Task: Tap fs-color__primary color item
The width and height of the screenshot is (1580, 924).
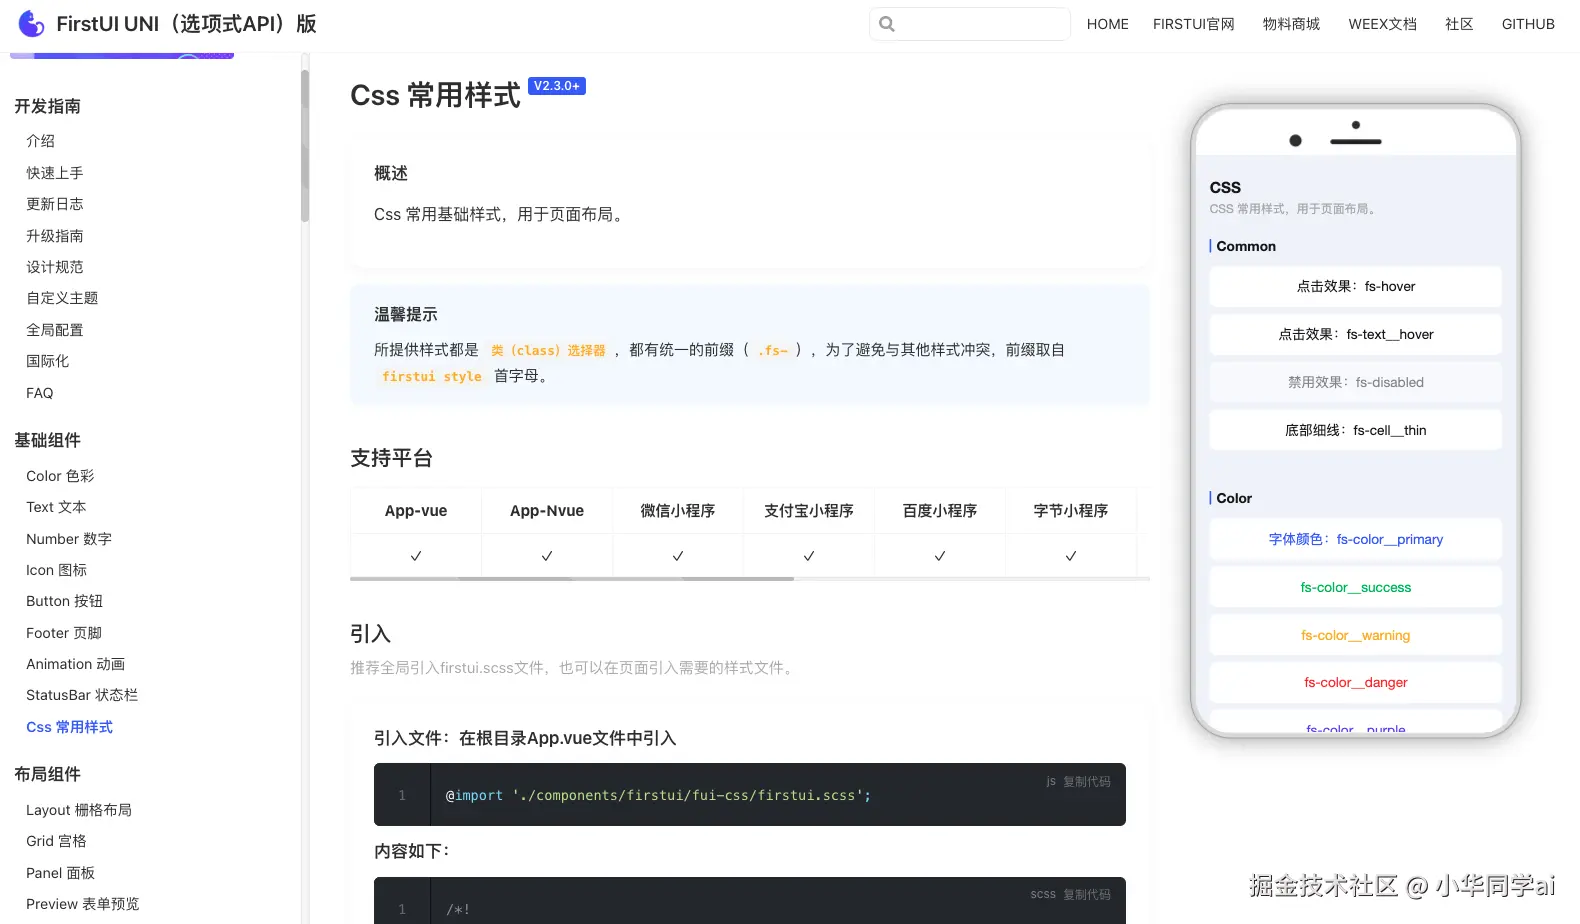Action: pyautogui.click(x=1355, y=540)
